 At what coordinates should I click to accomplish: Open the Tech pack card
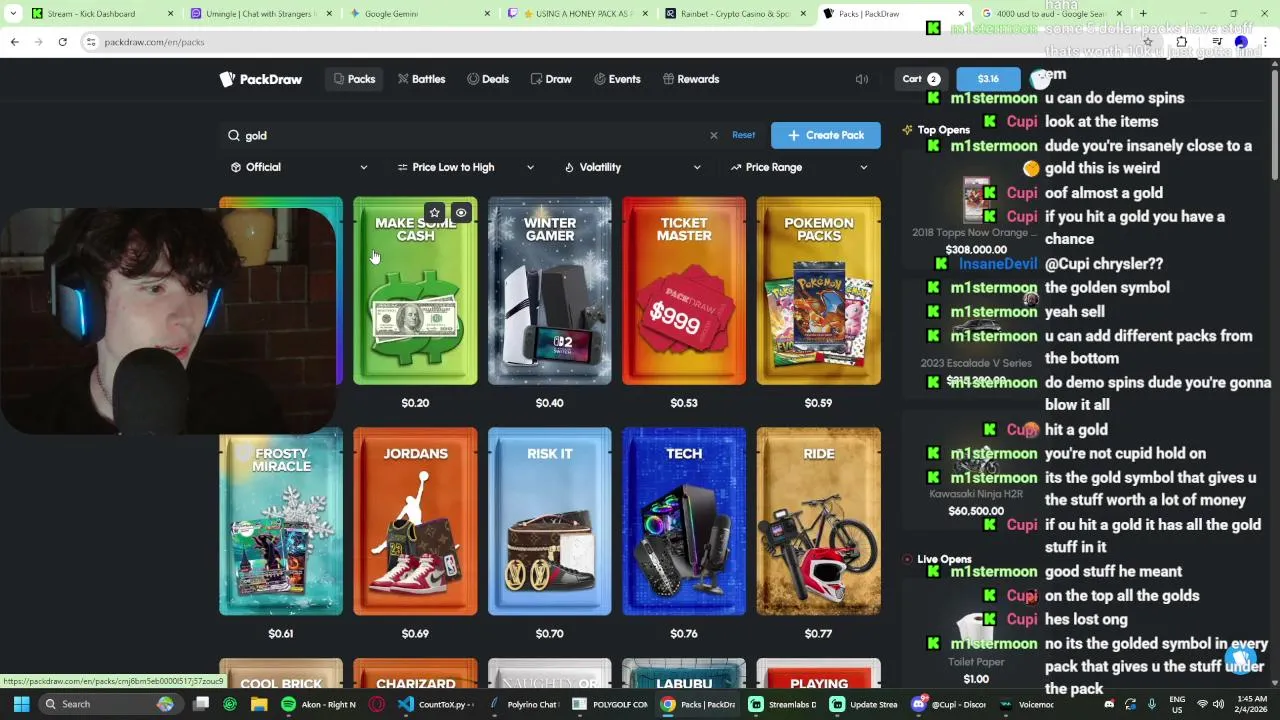(684, 521)
